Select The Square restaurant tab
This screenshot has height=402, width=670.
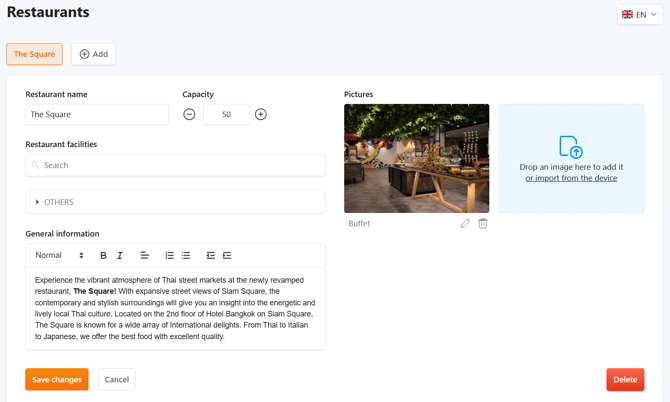(x=35, y=54)
